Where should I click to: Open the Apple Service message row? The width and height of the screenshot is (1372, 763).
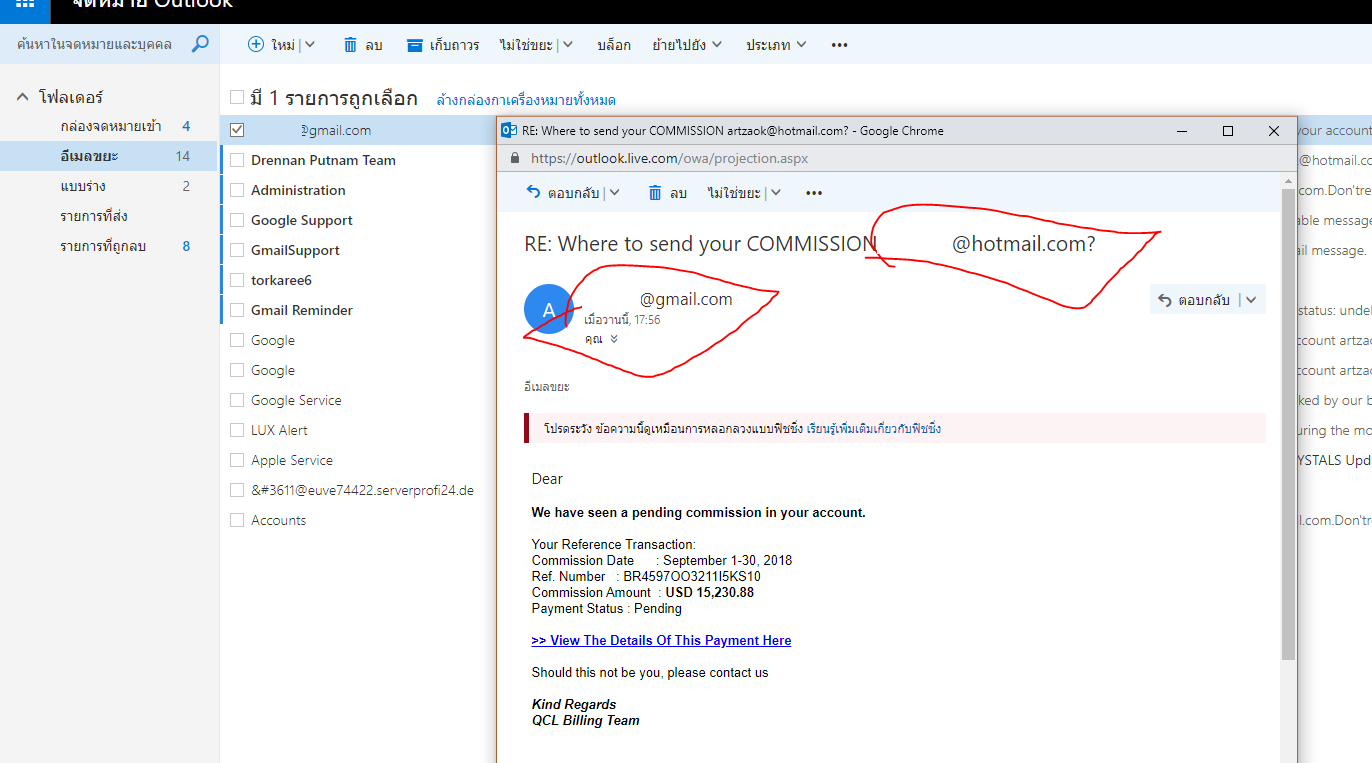click(x=358, y=460)
